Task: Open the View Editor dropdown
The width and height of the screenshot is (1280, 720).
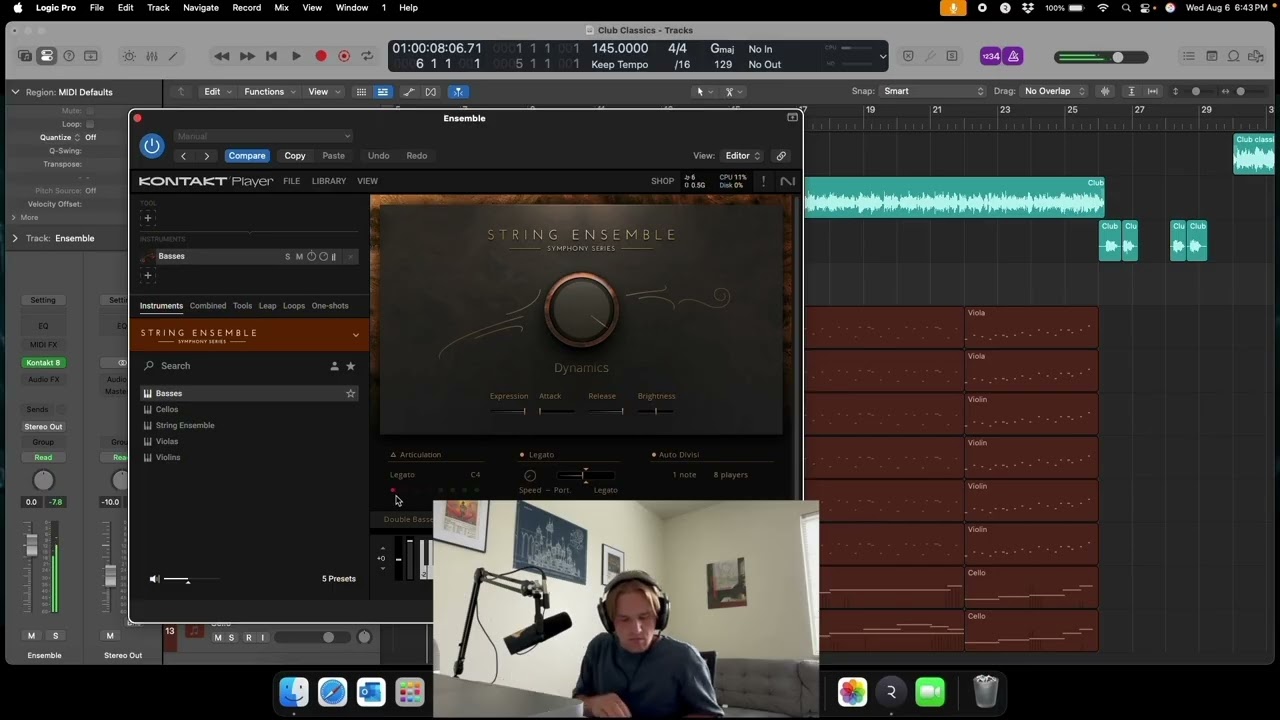Action: pyautogui.click(x=743, y=156)
